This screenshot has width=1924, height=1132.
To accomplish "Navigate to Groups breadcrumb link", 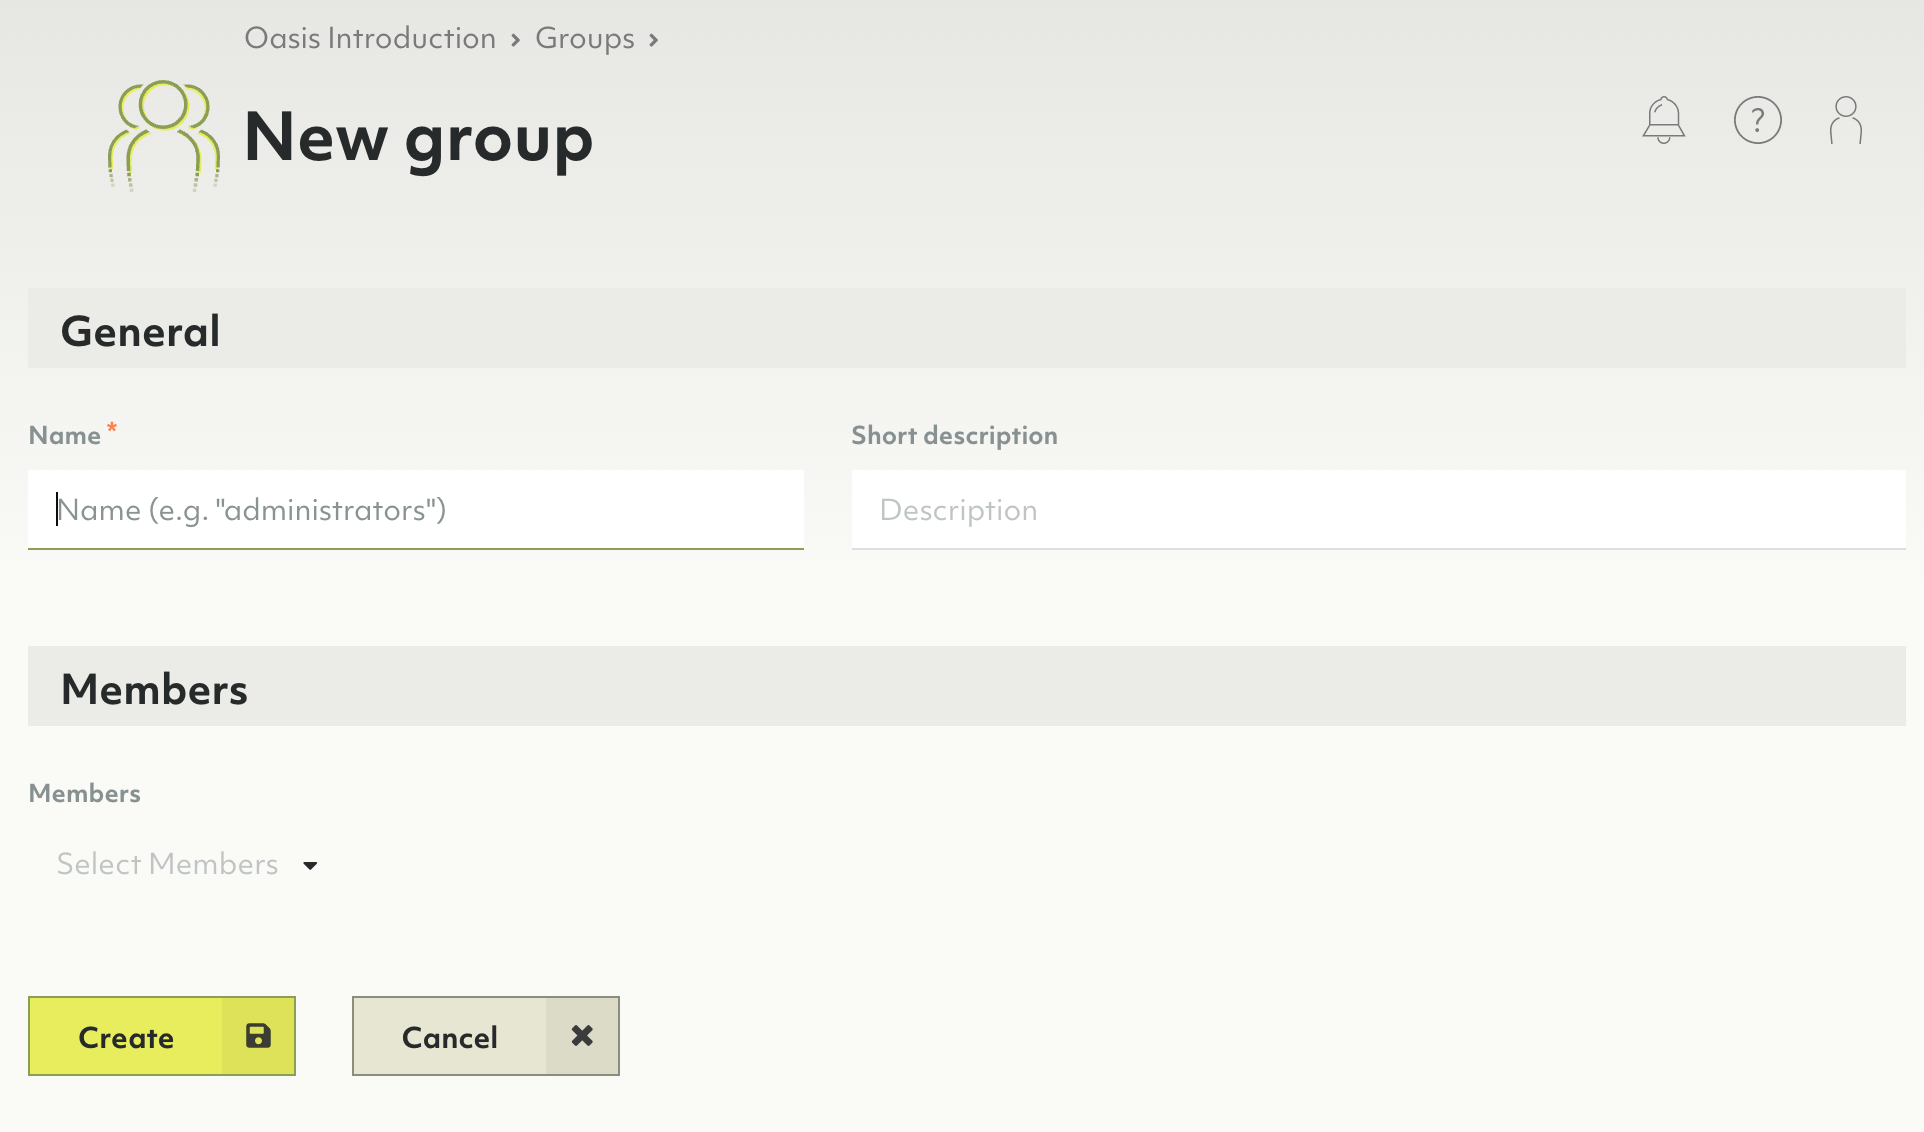I will (584, 38).
